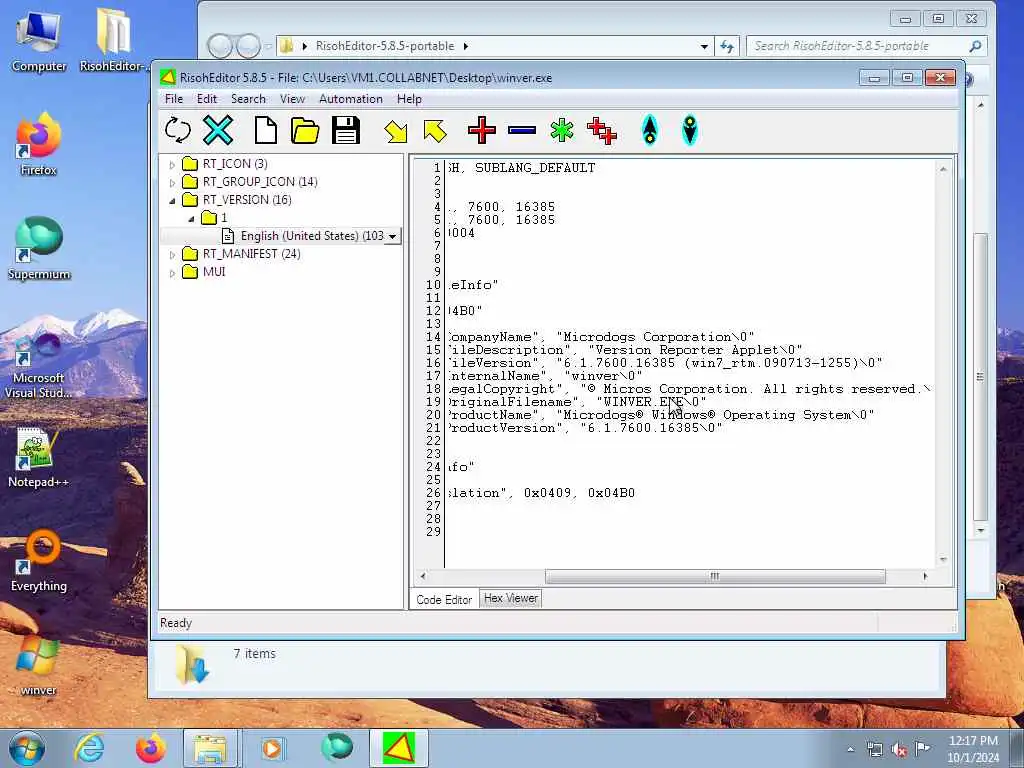Expand the MUI tree node

(172, 273)
